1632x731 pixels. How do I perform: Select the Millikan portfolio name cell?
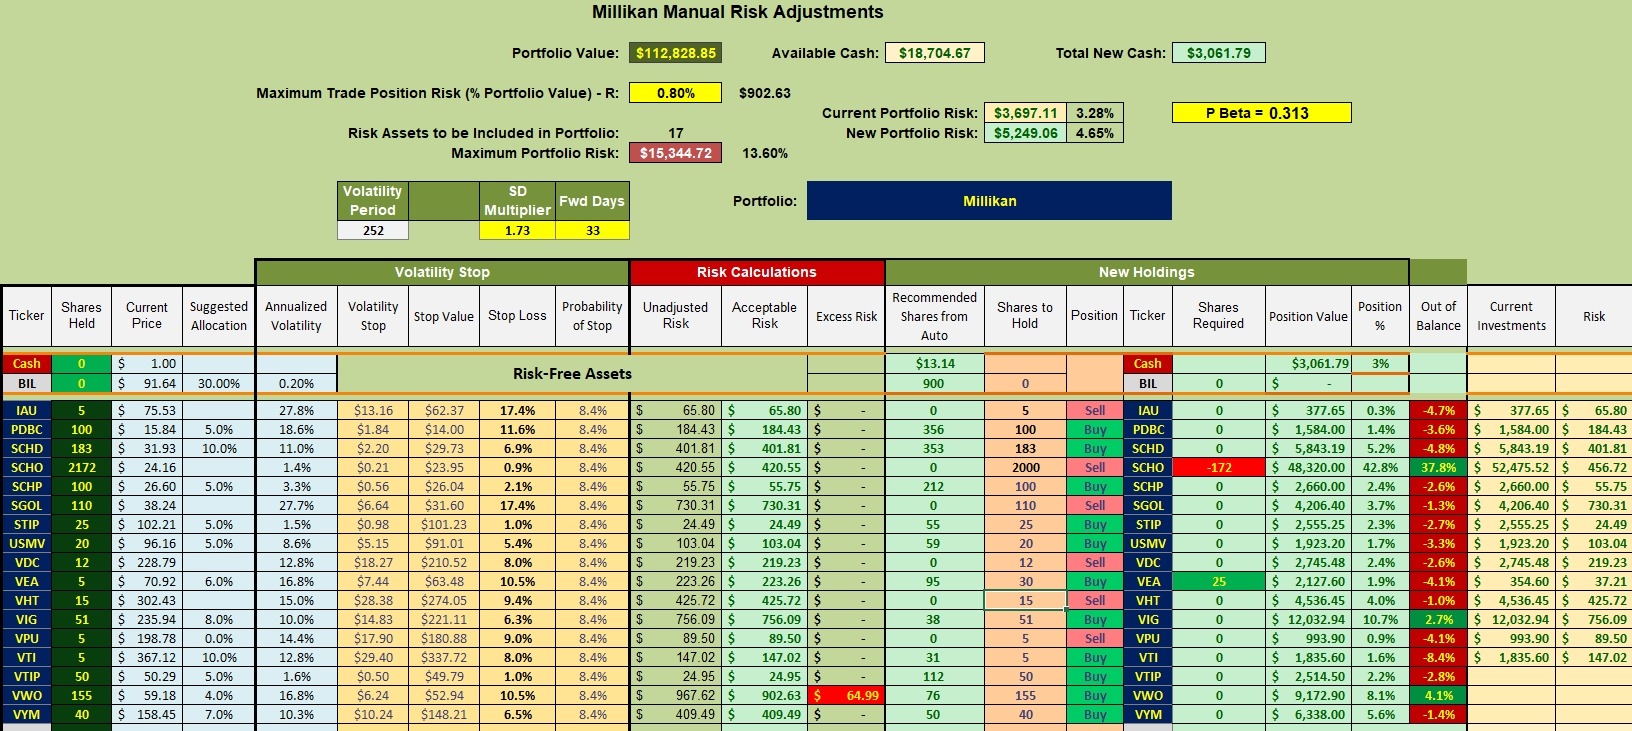coord(989,201)
